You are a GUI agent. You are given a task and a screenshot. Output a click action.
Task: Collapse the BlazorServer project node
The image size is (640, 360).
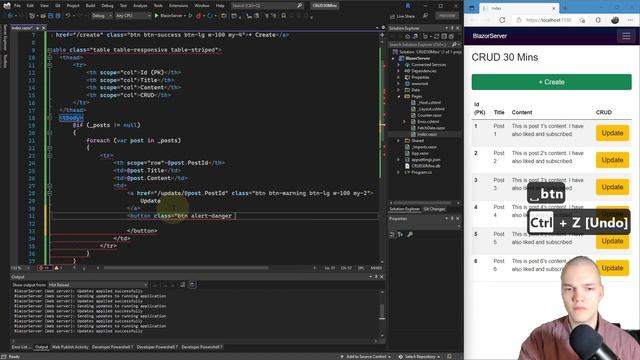pyautogui.click(x=394, y=58)
